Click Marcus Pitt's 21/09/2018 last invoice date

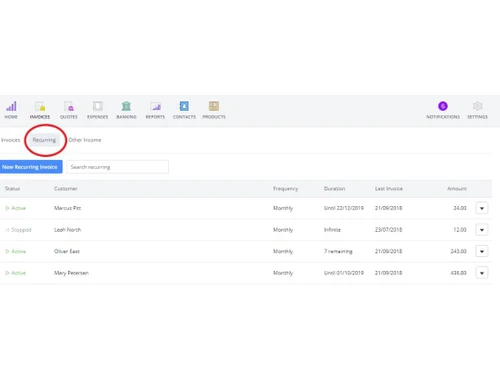point(389,208)
